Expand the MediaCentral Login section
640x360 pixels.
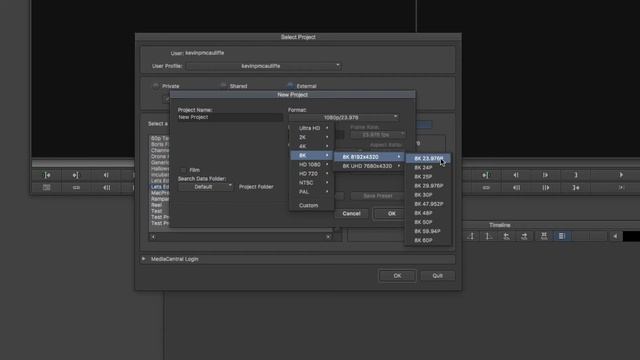tap(144, 259)
